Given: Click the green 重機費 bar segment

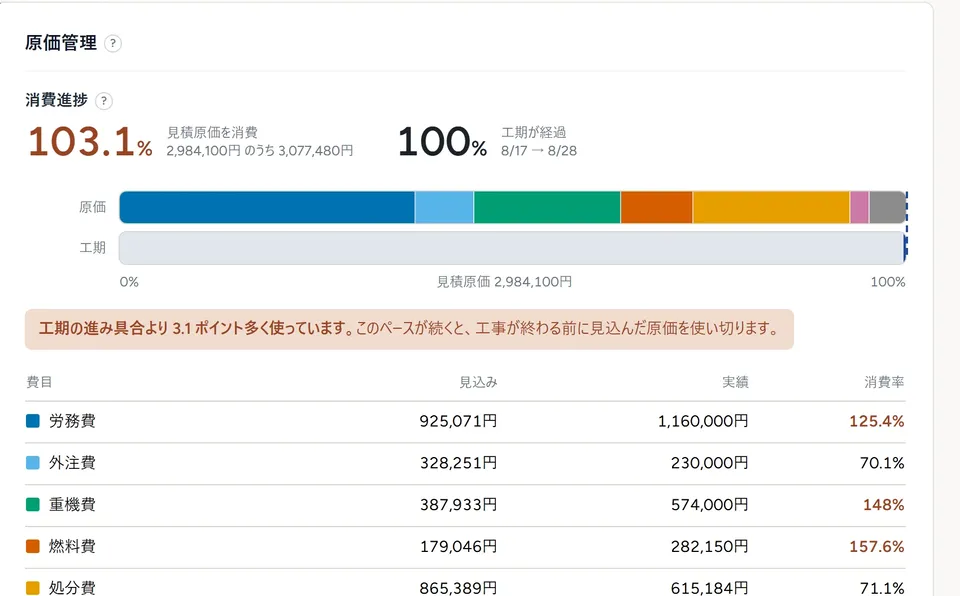Looking at the screenshot, I should [547, 207].
